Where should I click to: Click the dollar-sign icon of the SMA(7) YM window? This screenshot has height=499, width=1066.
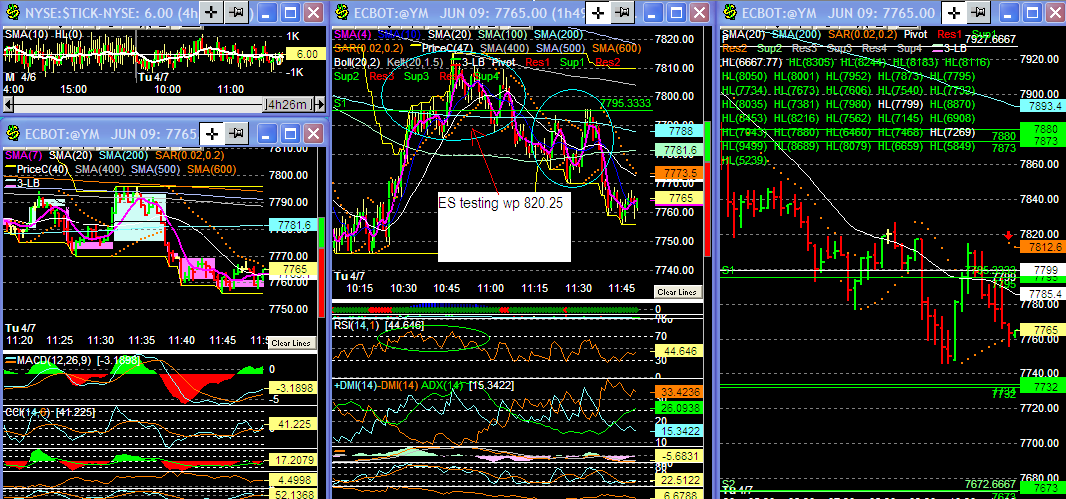click(12, 133)
